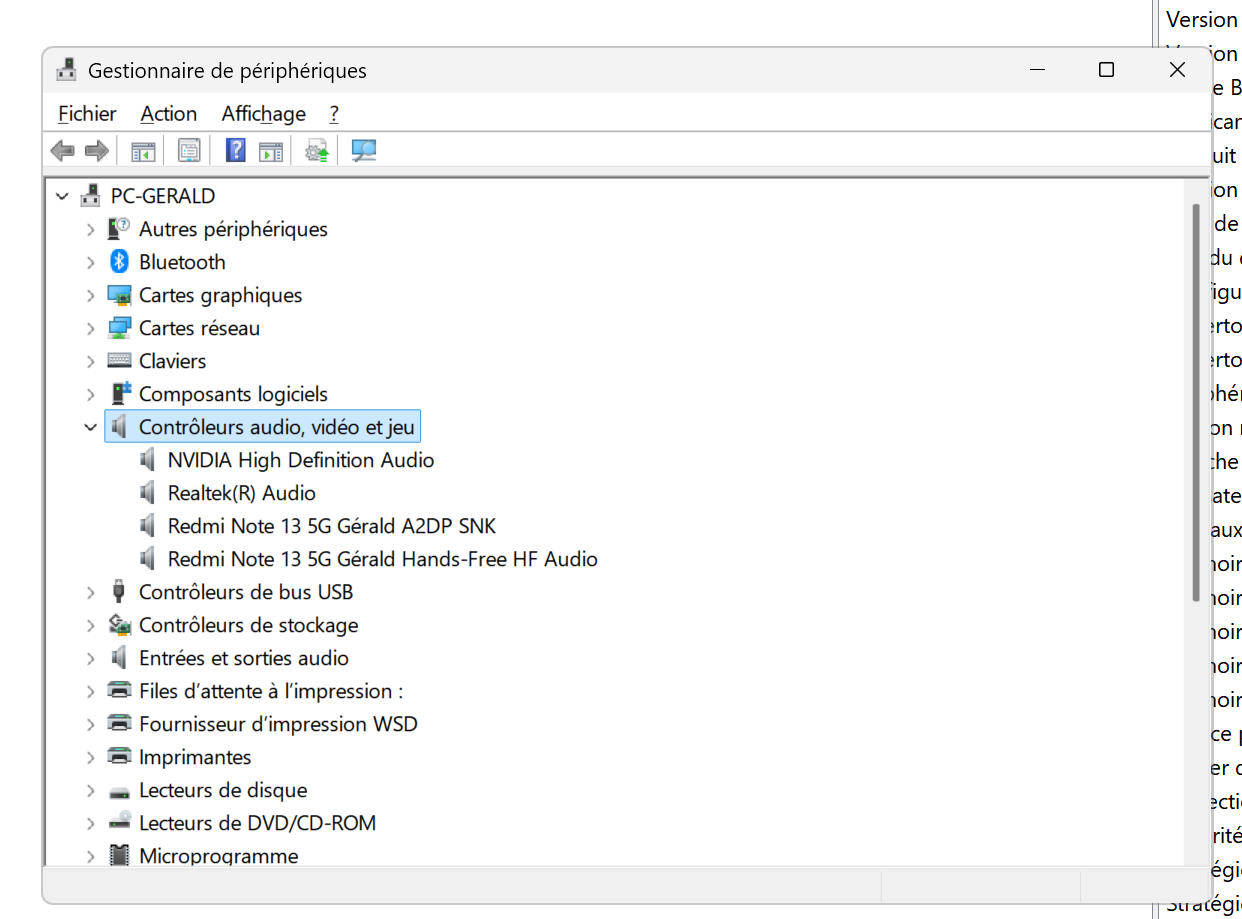Select Redmi Note 13 5G Gérald Hands-Free HF Audio
This screenshot has height=919, width=1242.
click(x=383, y=559)
